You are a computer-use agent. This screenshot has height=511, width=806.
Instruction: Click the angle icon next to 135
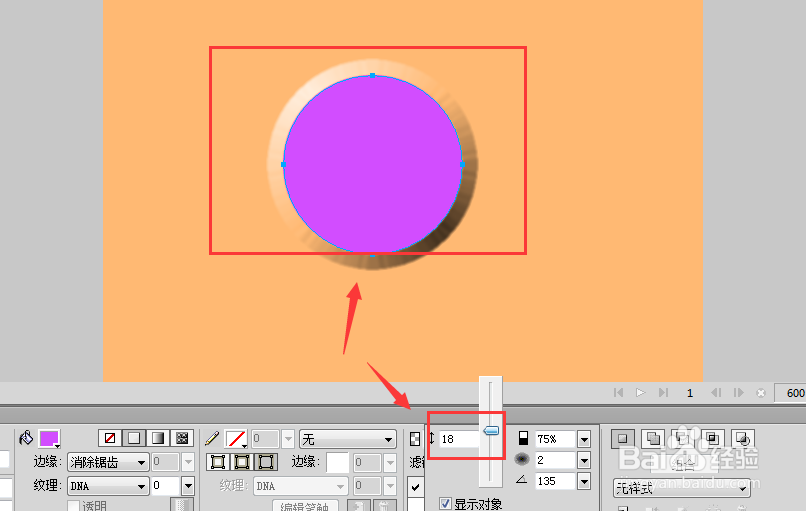(x=522, y=480)
